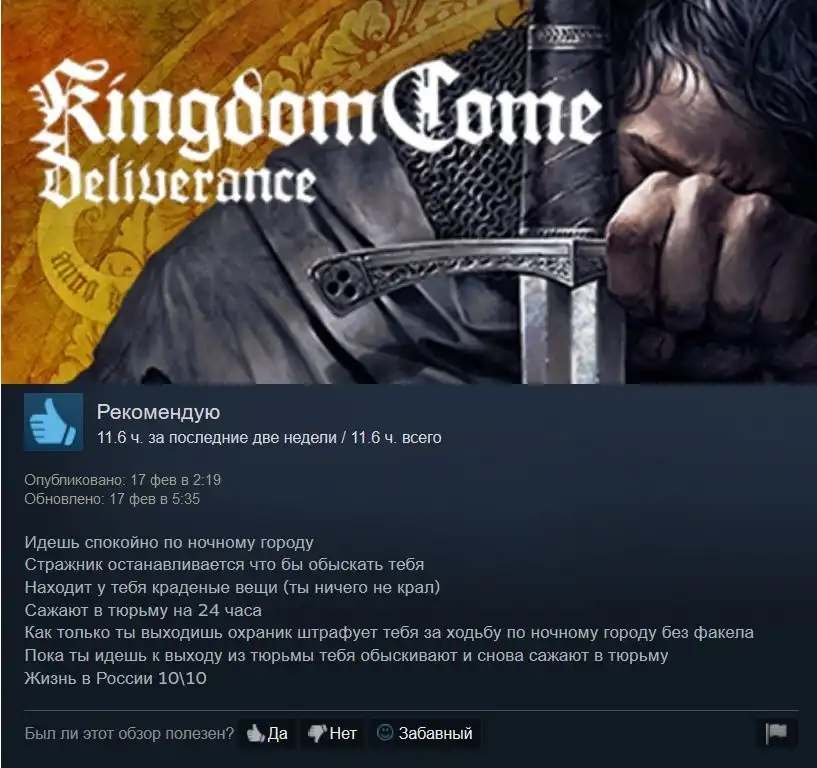Screen dimensions: 817x768
Task: Click the review line starting 'Идешь спокойно'
Action: coord(169,542)
